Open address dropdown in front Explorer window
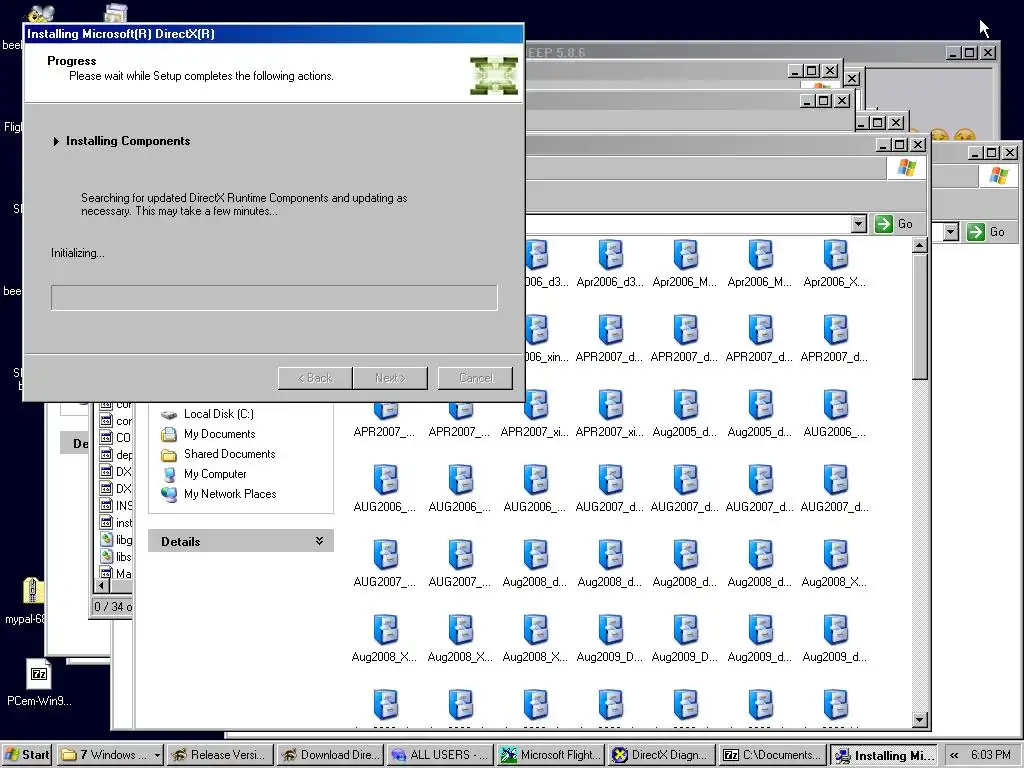This screenshot has height=768, width=1024. point(859,224)
